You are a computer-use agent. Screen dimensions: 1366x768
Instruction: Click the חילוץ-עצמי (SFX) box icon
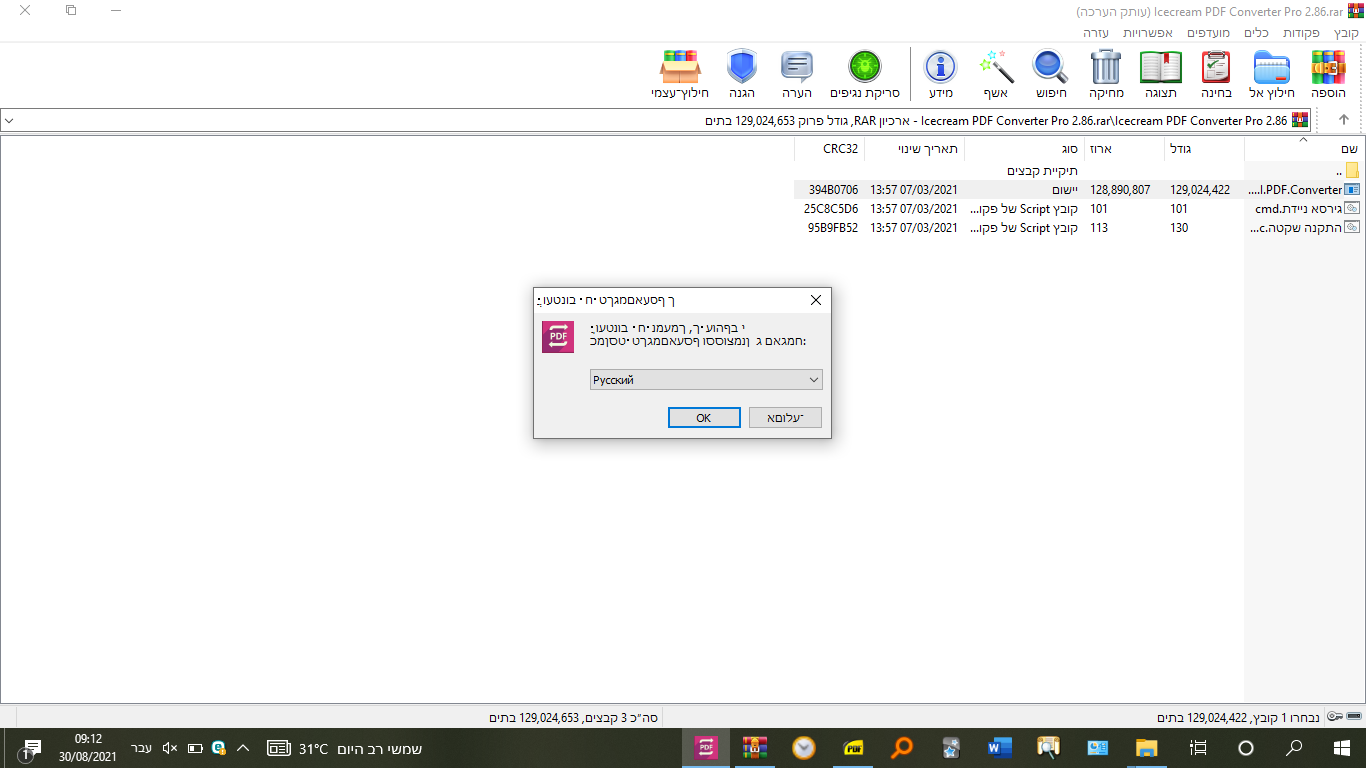coord(680,74)
